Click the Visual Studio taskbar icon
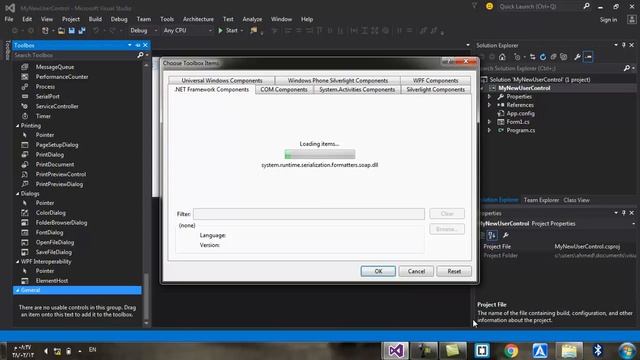Viewport: 640px width, 360px height. [x=396, y=351]
